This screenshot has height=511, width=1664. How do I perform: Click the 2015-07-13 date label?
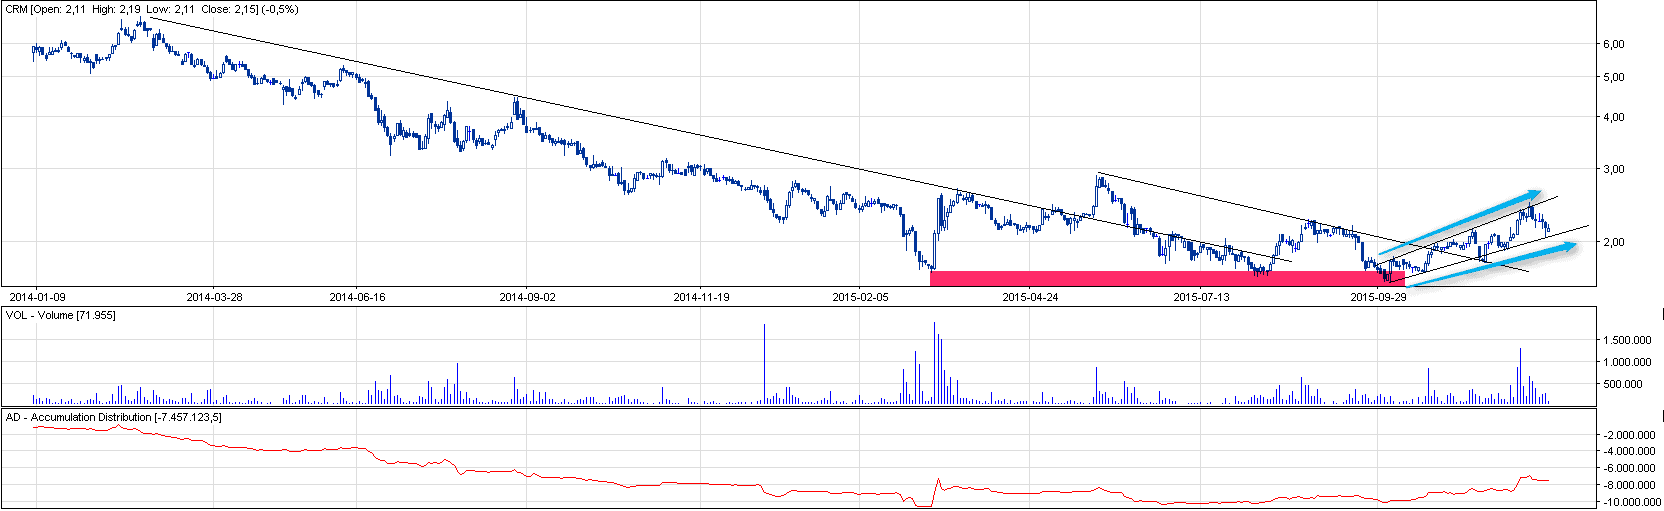1201,297
